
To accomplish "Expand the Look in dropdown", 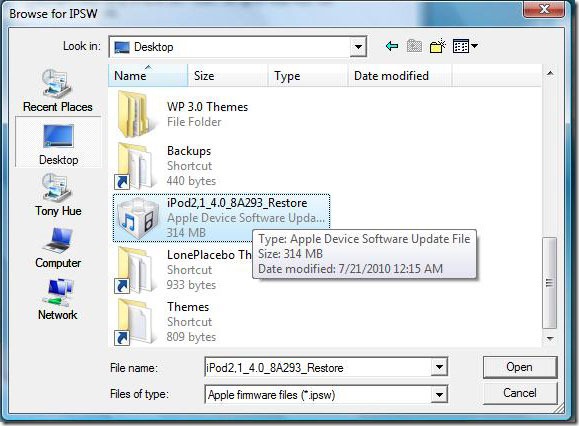I will [x=358, y=47].
